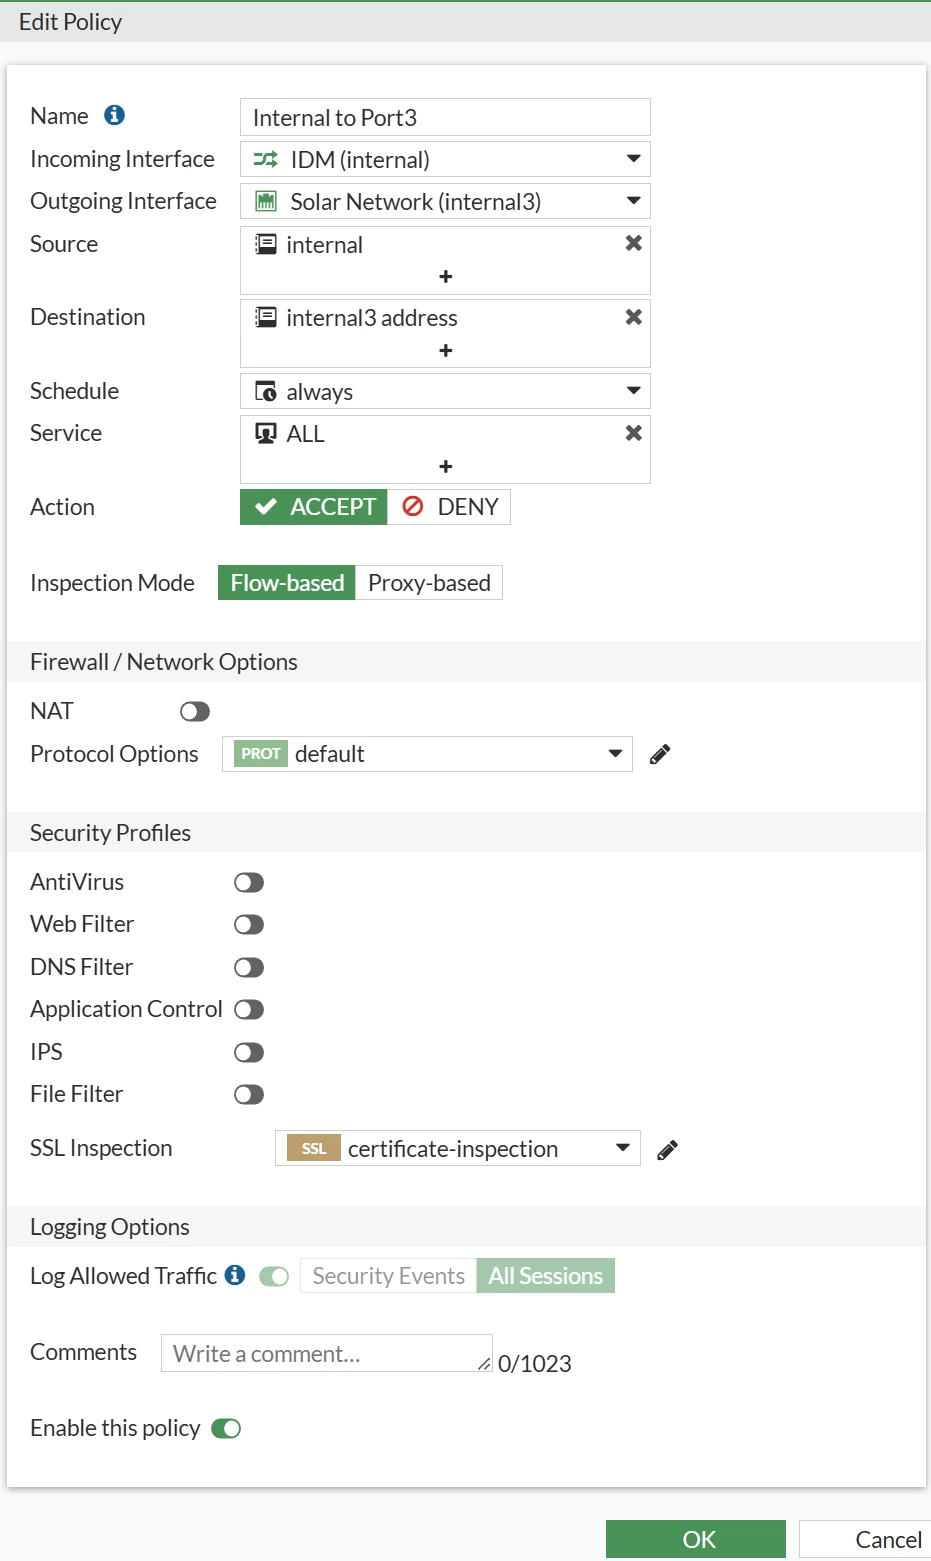Switch Inspection Mode to Proxy-based
931x1561 pixels.
click(429, 583)
